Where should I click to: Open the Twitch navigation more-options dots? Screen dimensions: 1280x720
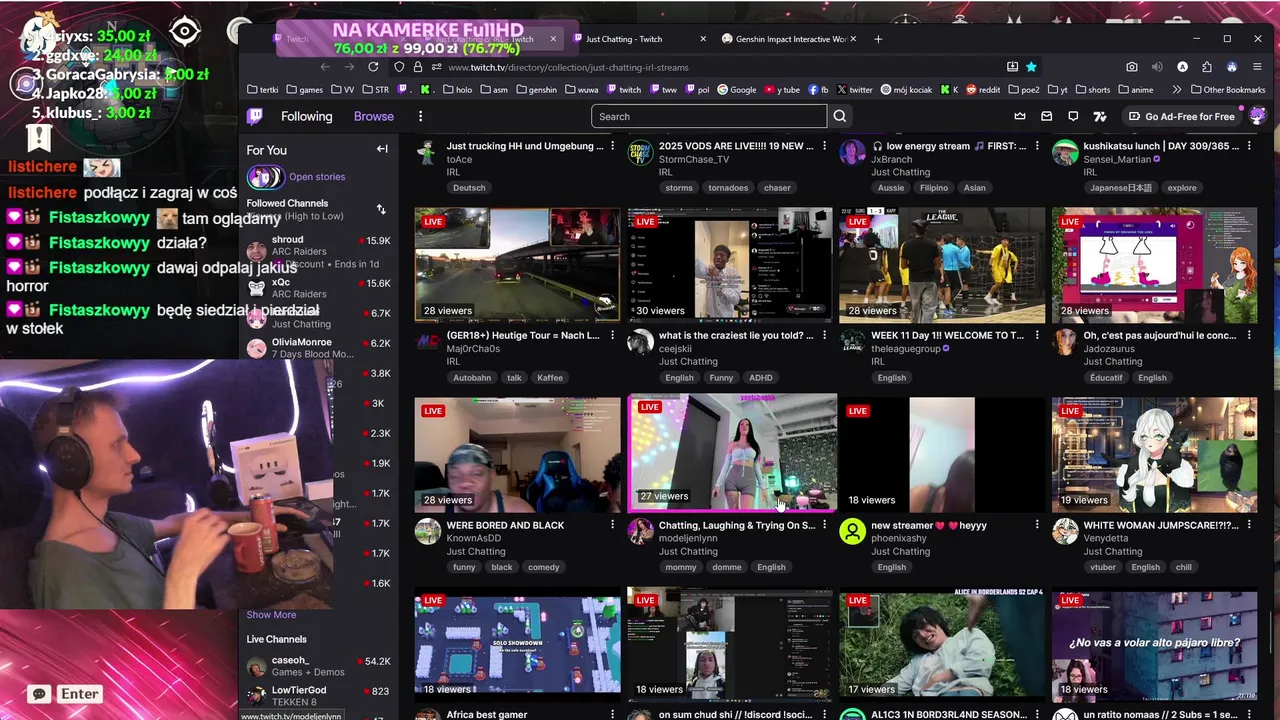click(x=420, y=116)
